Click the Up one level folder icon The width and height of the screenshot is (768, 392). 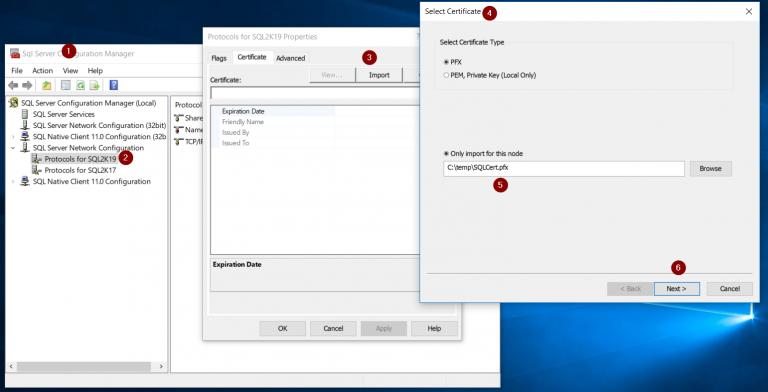point(47,86)
